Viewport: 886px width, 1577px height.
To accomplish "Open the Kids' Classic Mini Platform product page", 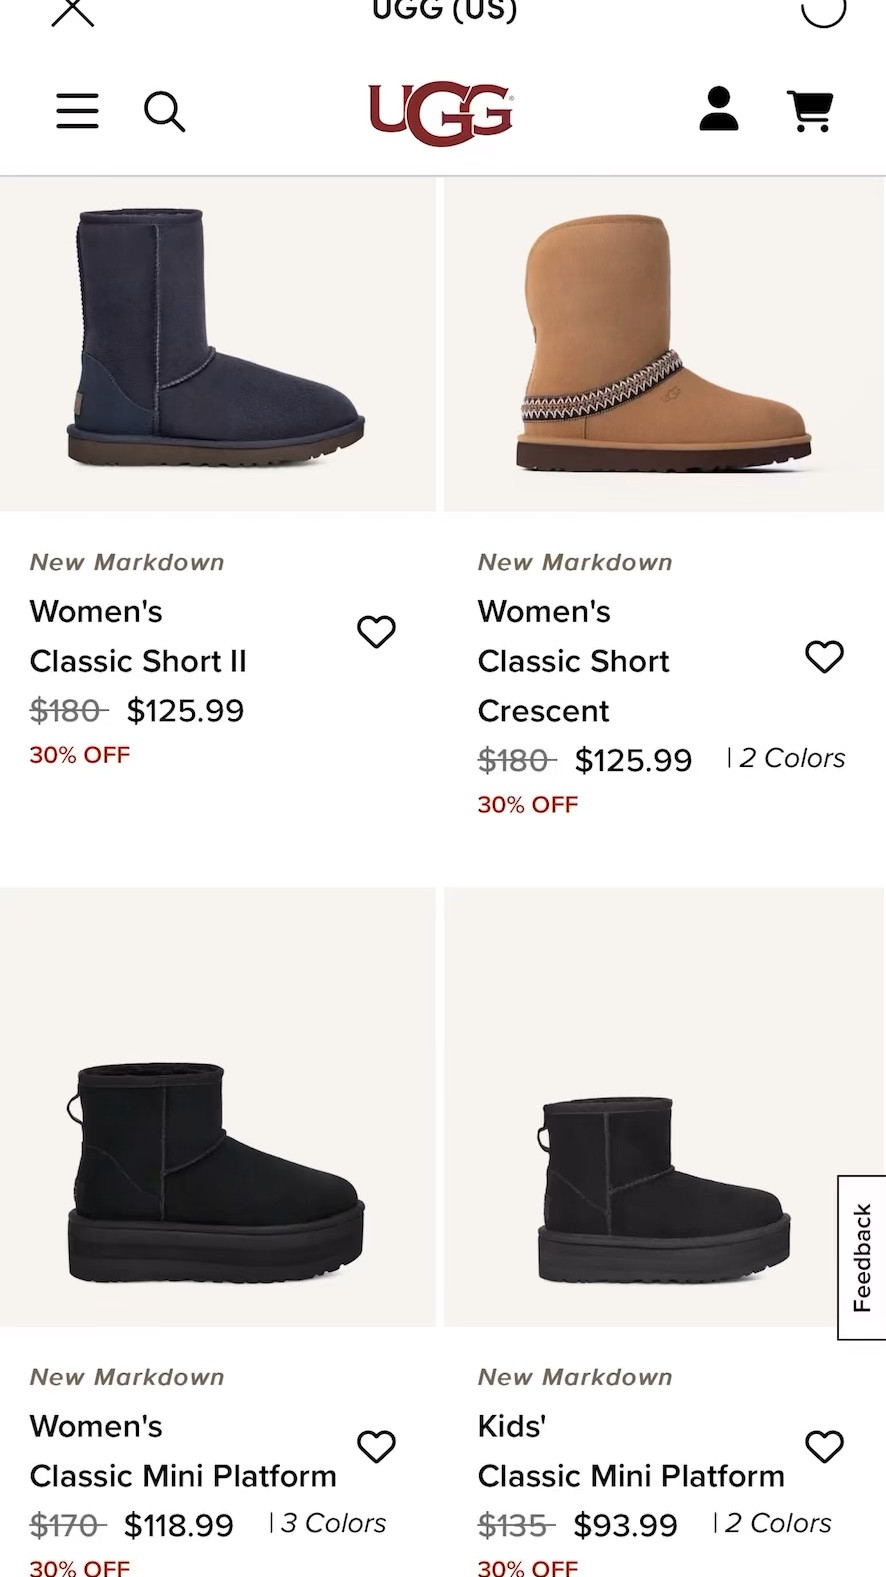I will [630, 1451].
